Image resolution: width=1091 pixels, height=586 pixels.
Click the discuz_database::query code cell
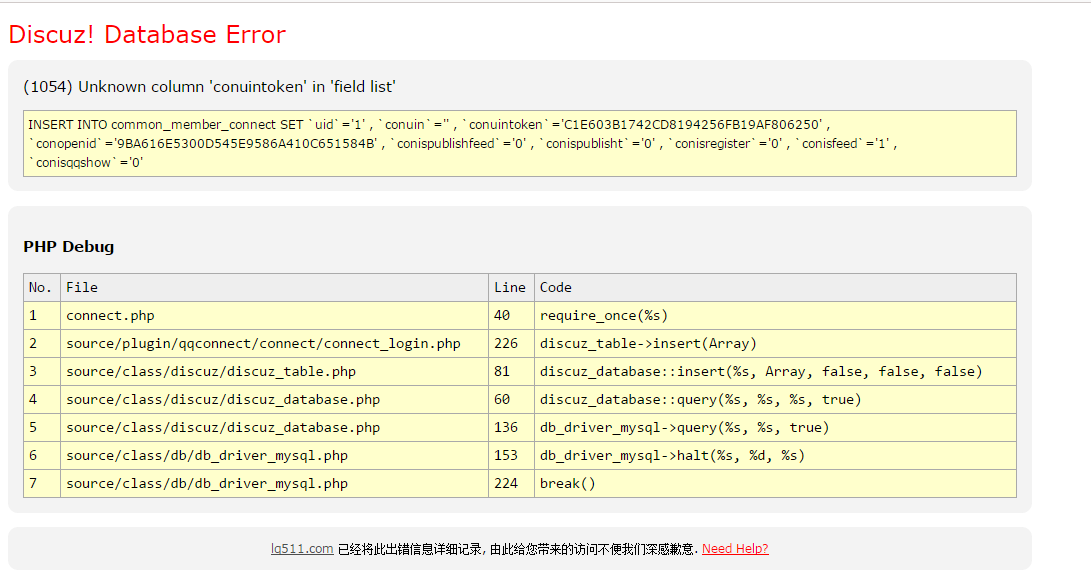click(x=700, y=400)
